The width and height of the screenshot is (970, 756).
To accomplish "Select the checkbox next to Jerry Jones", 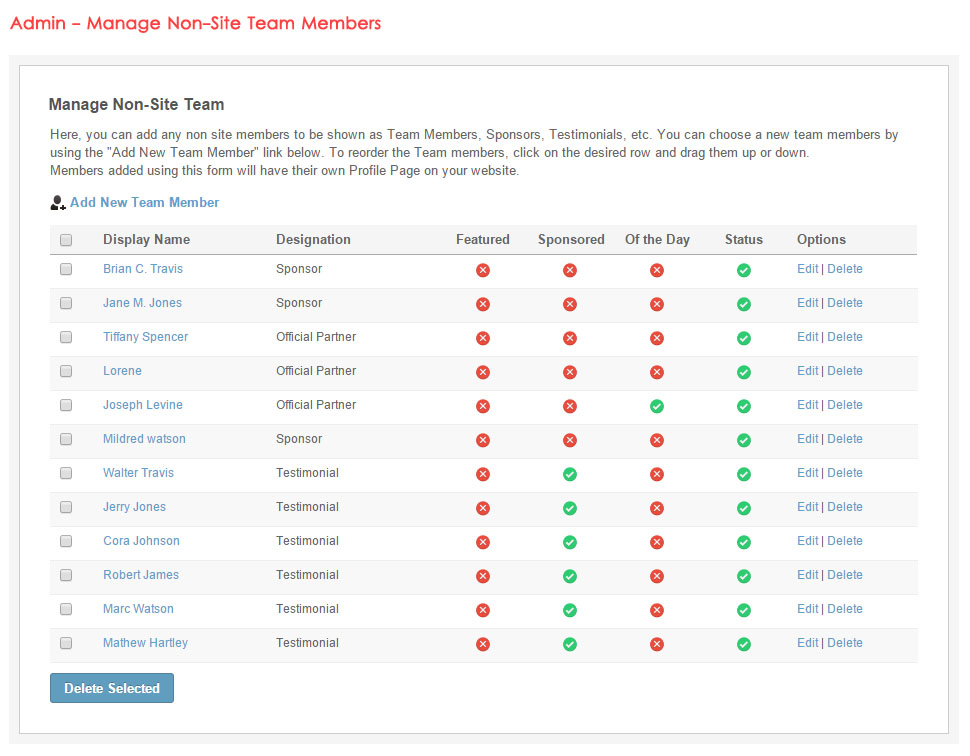I will 66,507.
